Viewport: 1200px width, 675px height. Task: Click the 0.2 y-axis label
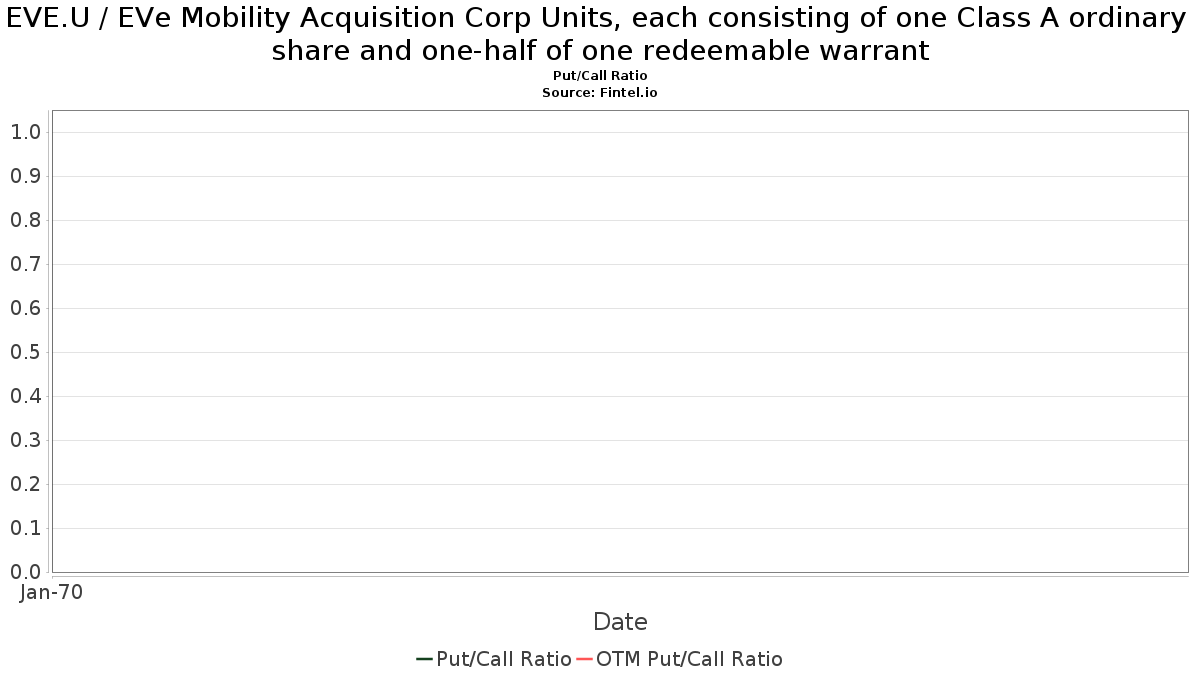pos(25,484)
